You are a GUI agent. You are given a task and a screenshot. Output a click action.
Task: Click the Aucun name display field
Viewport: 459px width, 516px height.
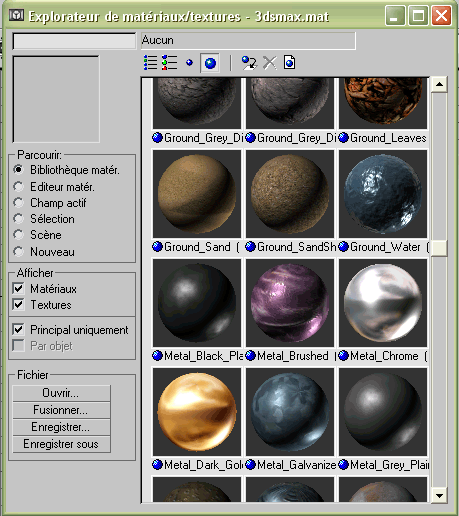pyautogui.click(x=248, y=41)
